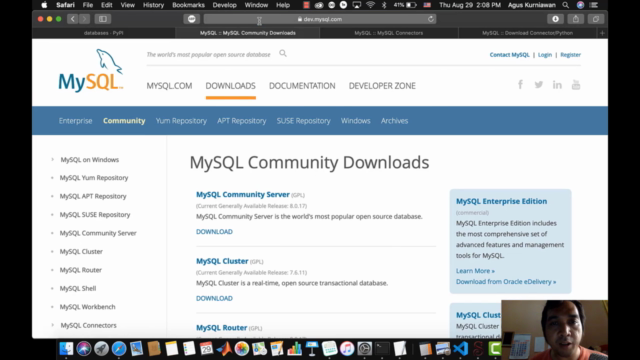
Task: Click the extension icon left of the address bar
Action: coord(191,19)
